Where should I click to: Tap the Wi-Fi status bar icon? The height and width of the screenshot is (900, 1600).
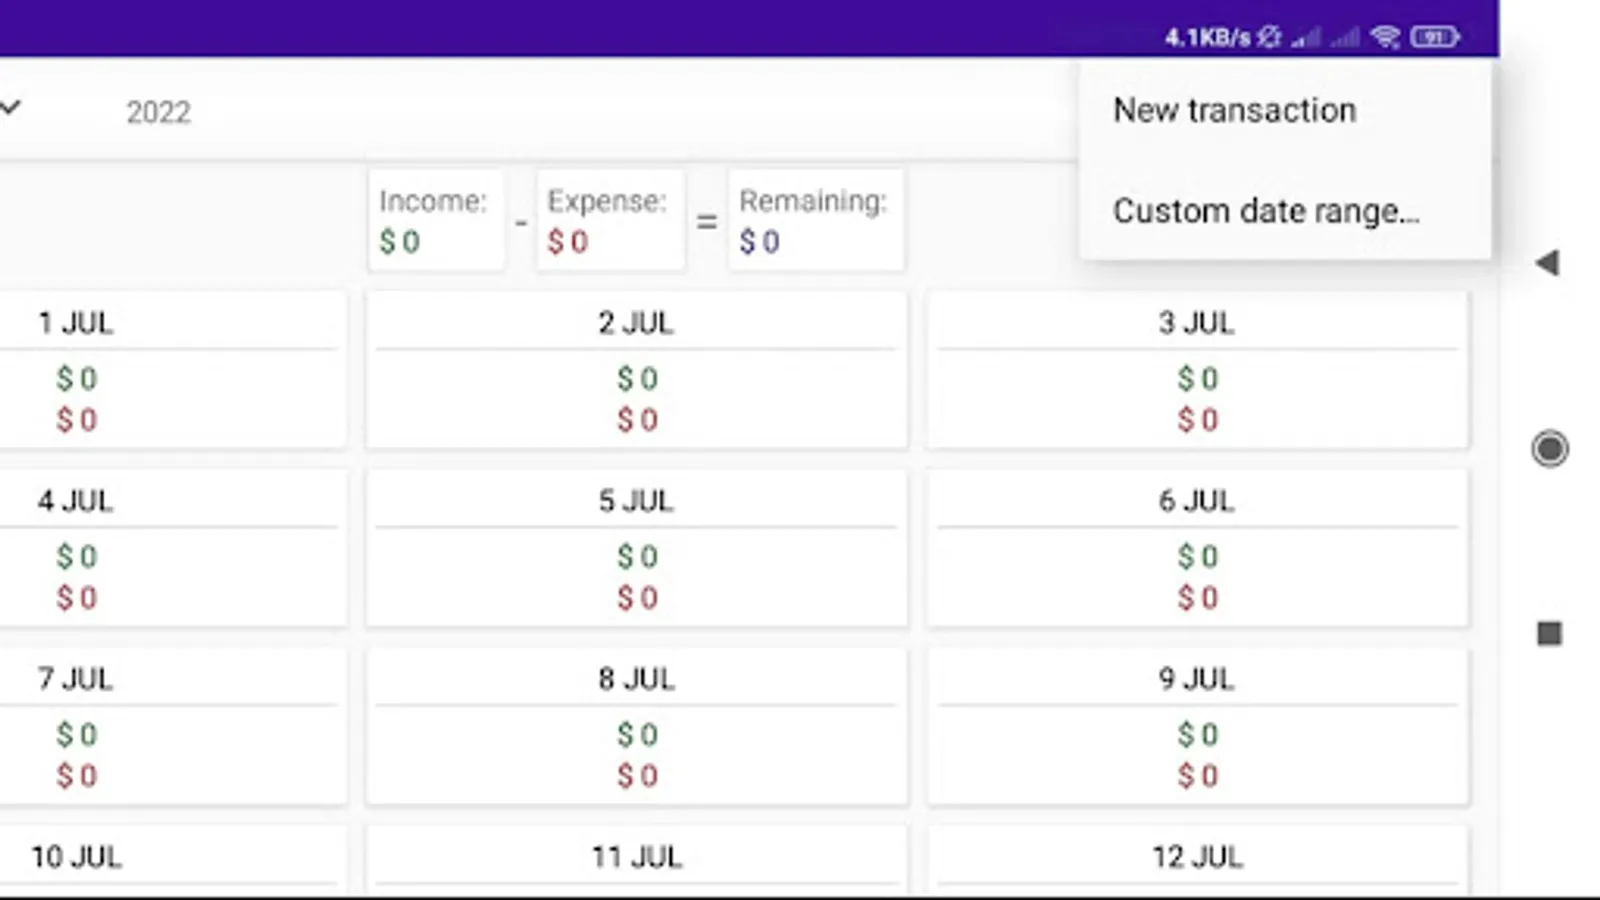(1385, 38)
